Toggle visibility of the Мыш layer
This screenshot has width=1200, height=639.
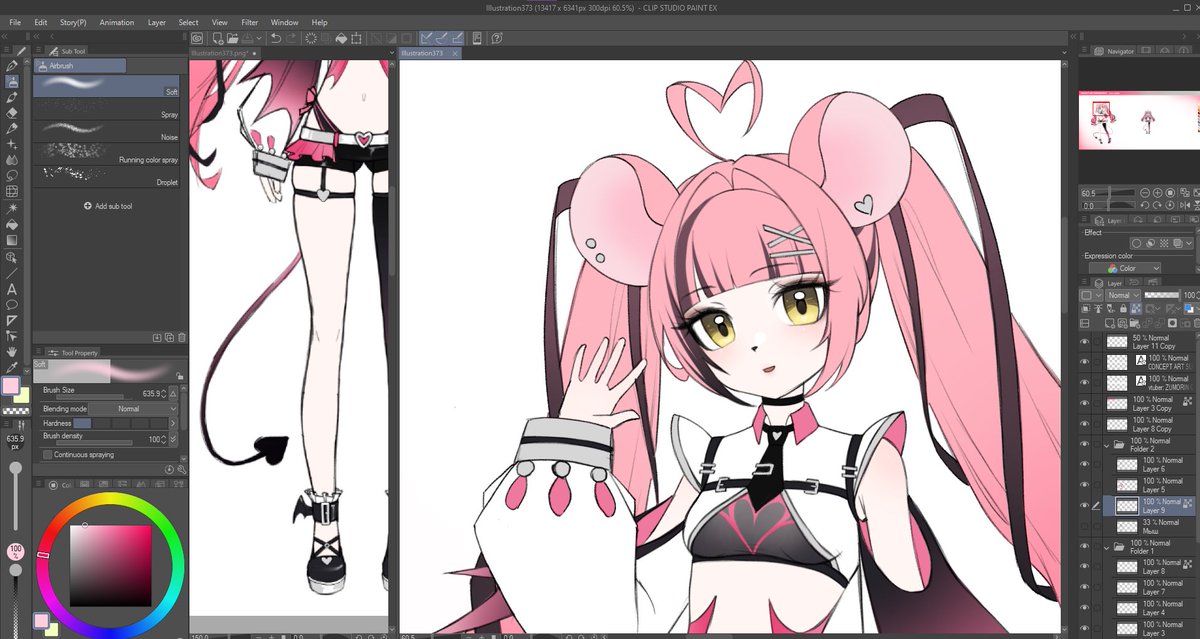pos(1083,527)
